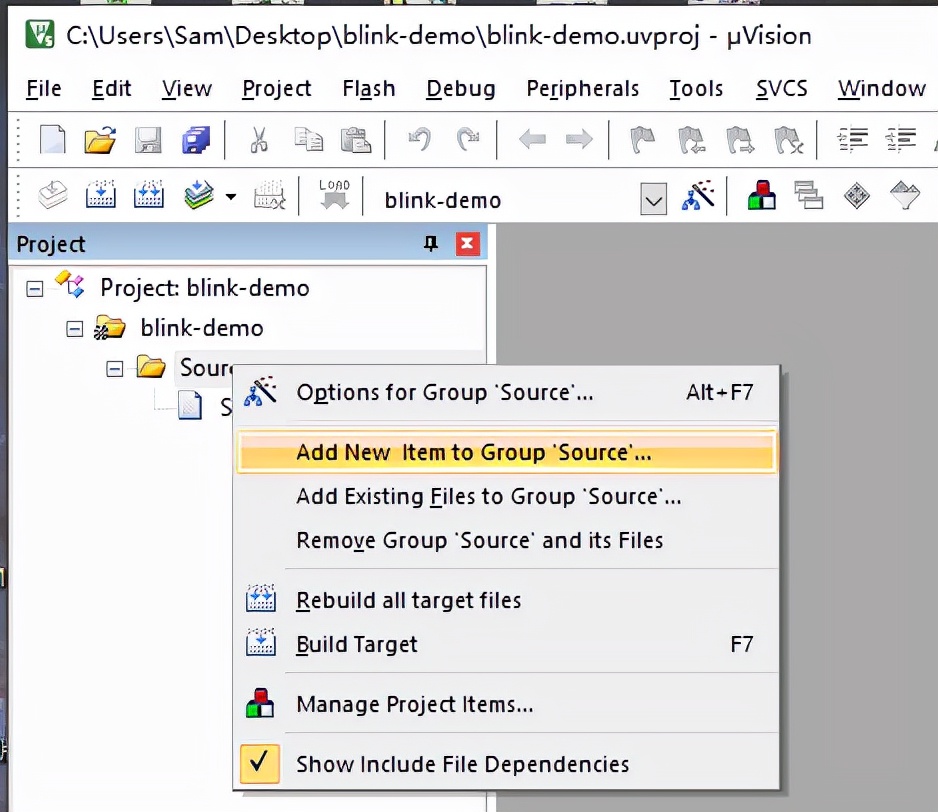Choose Manage Project Items in context menu
The width and height of the screenshot is (938, 812).
click(507, 704)
